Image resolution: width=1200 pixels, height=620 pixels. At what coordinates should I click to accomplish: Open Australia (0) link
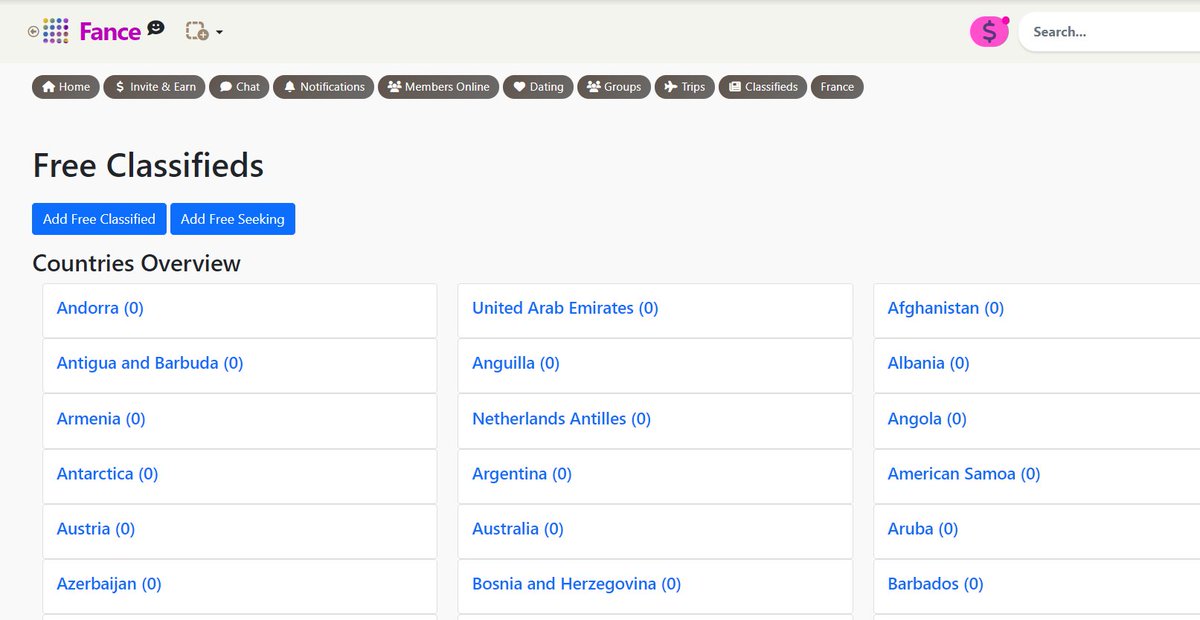[518, 529]
